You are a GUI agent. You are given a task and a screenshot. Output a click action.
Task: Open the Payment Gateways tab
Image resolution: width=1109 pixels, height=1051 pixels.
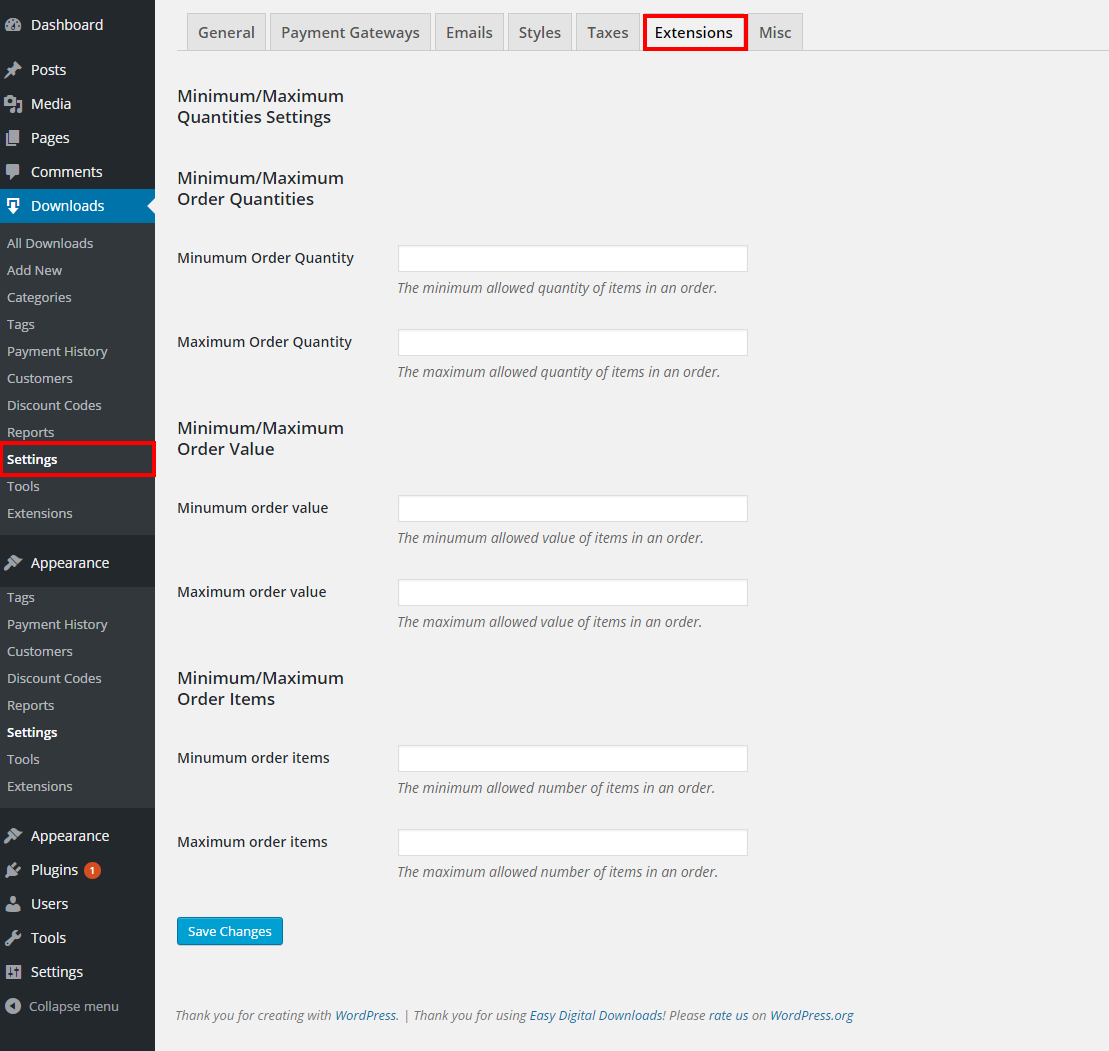(x=350, y=32)
